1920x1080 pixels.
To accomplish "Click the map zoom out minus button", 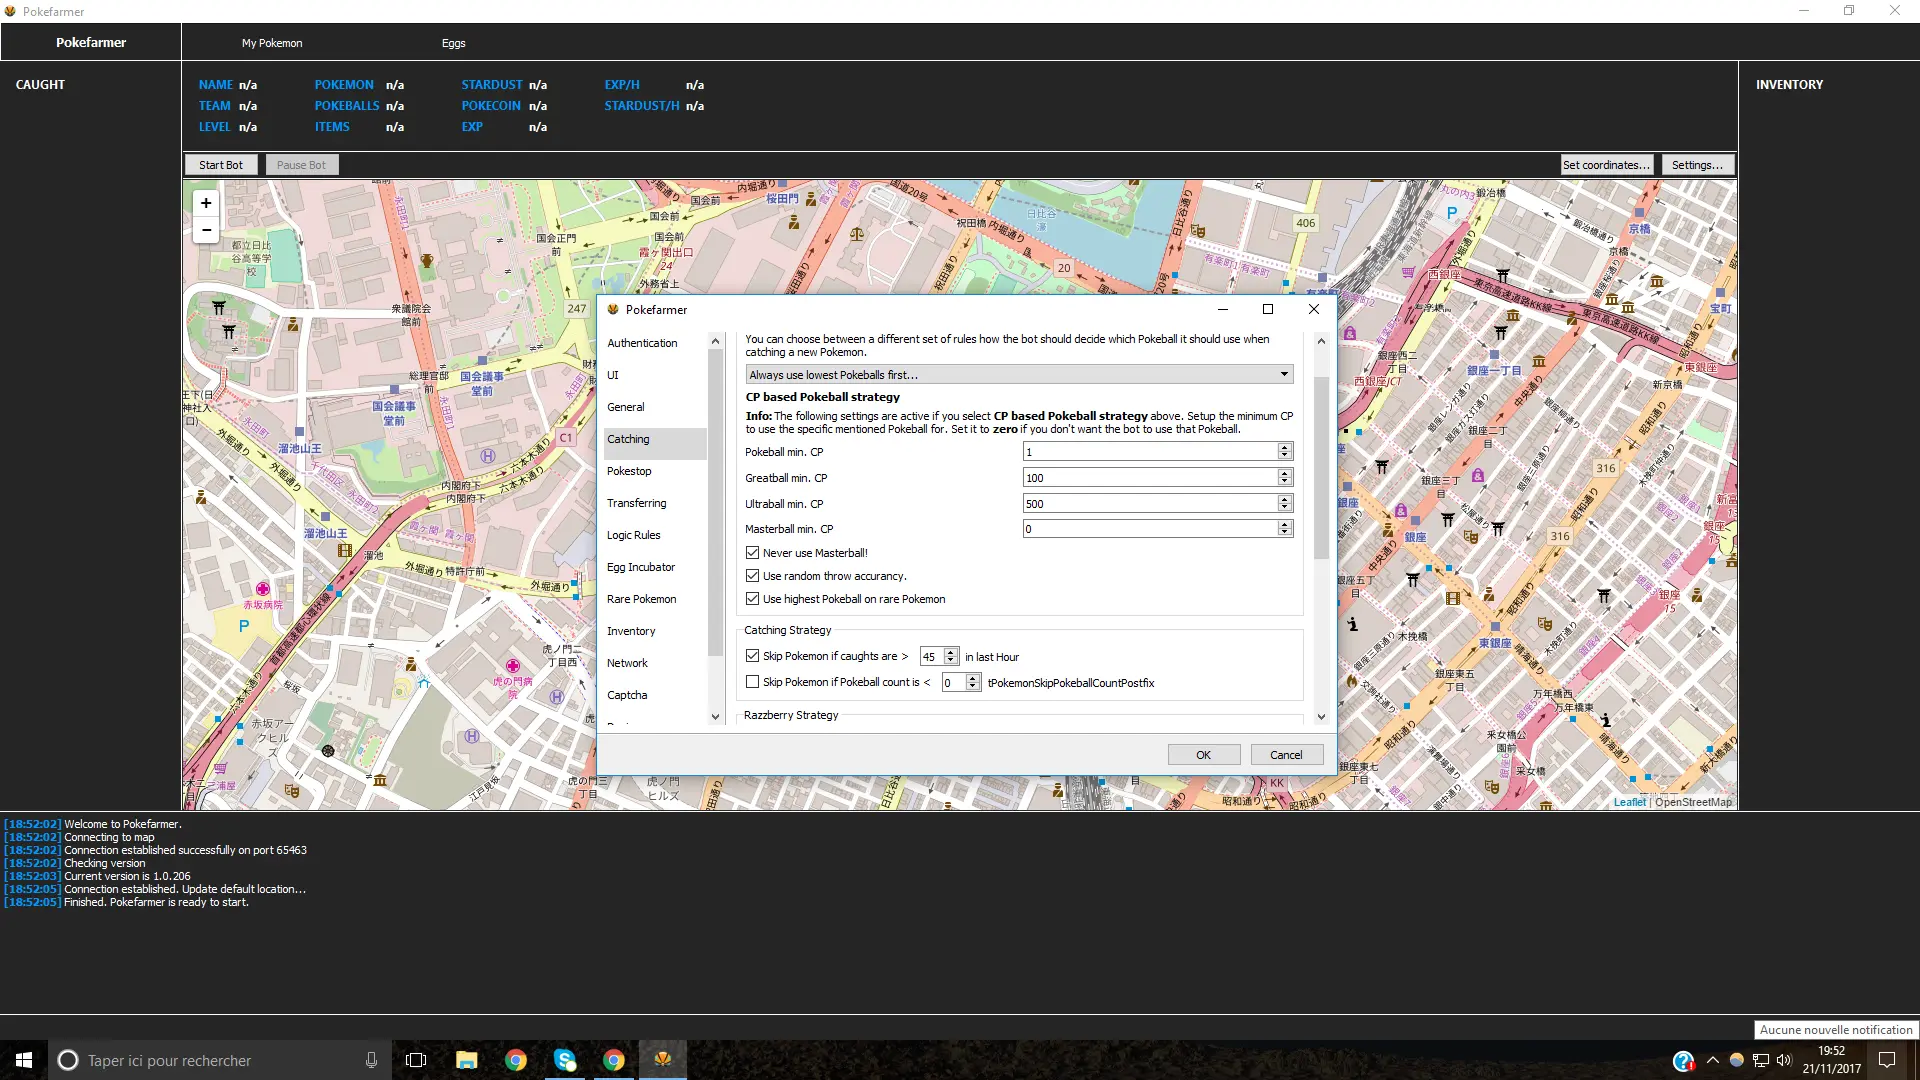I will 206,230.
